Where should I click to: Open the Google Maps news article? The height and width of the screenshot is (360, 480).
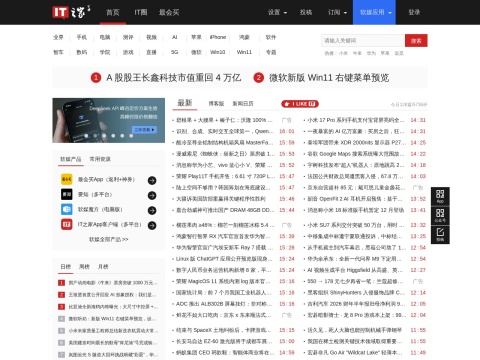(x=355, y=154)
